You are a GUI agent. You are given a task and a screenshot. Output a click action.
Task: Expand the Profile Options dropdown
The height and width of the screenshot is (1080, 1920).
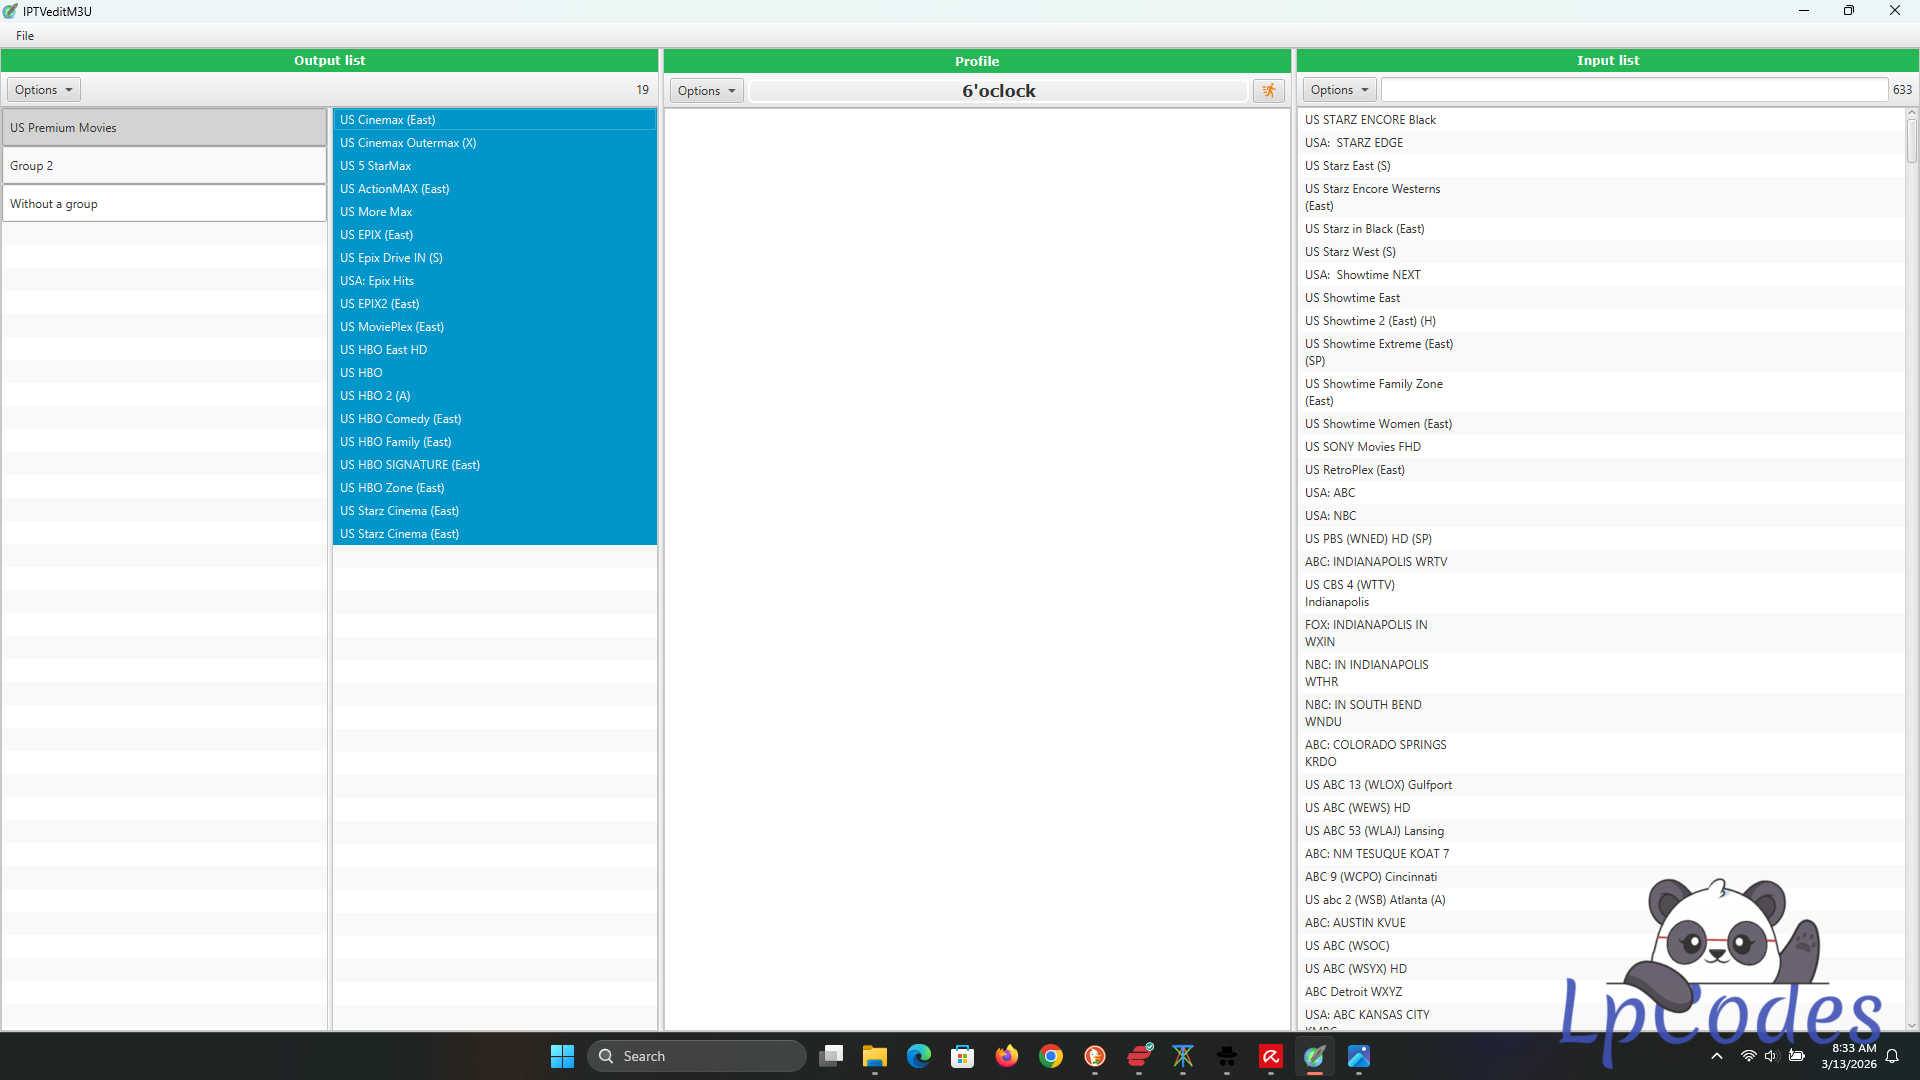tap(706, 91)
